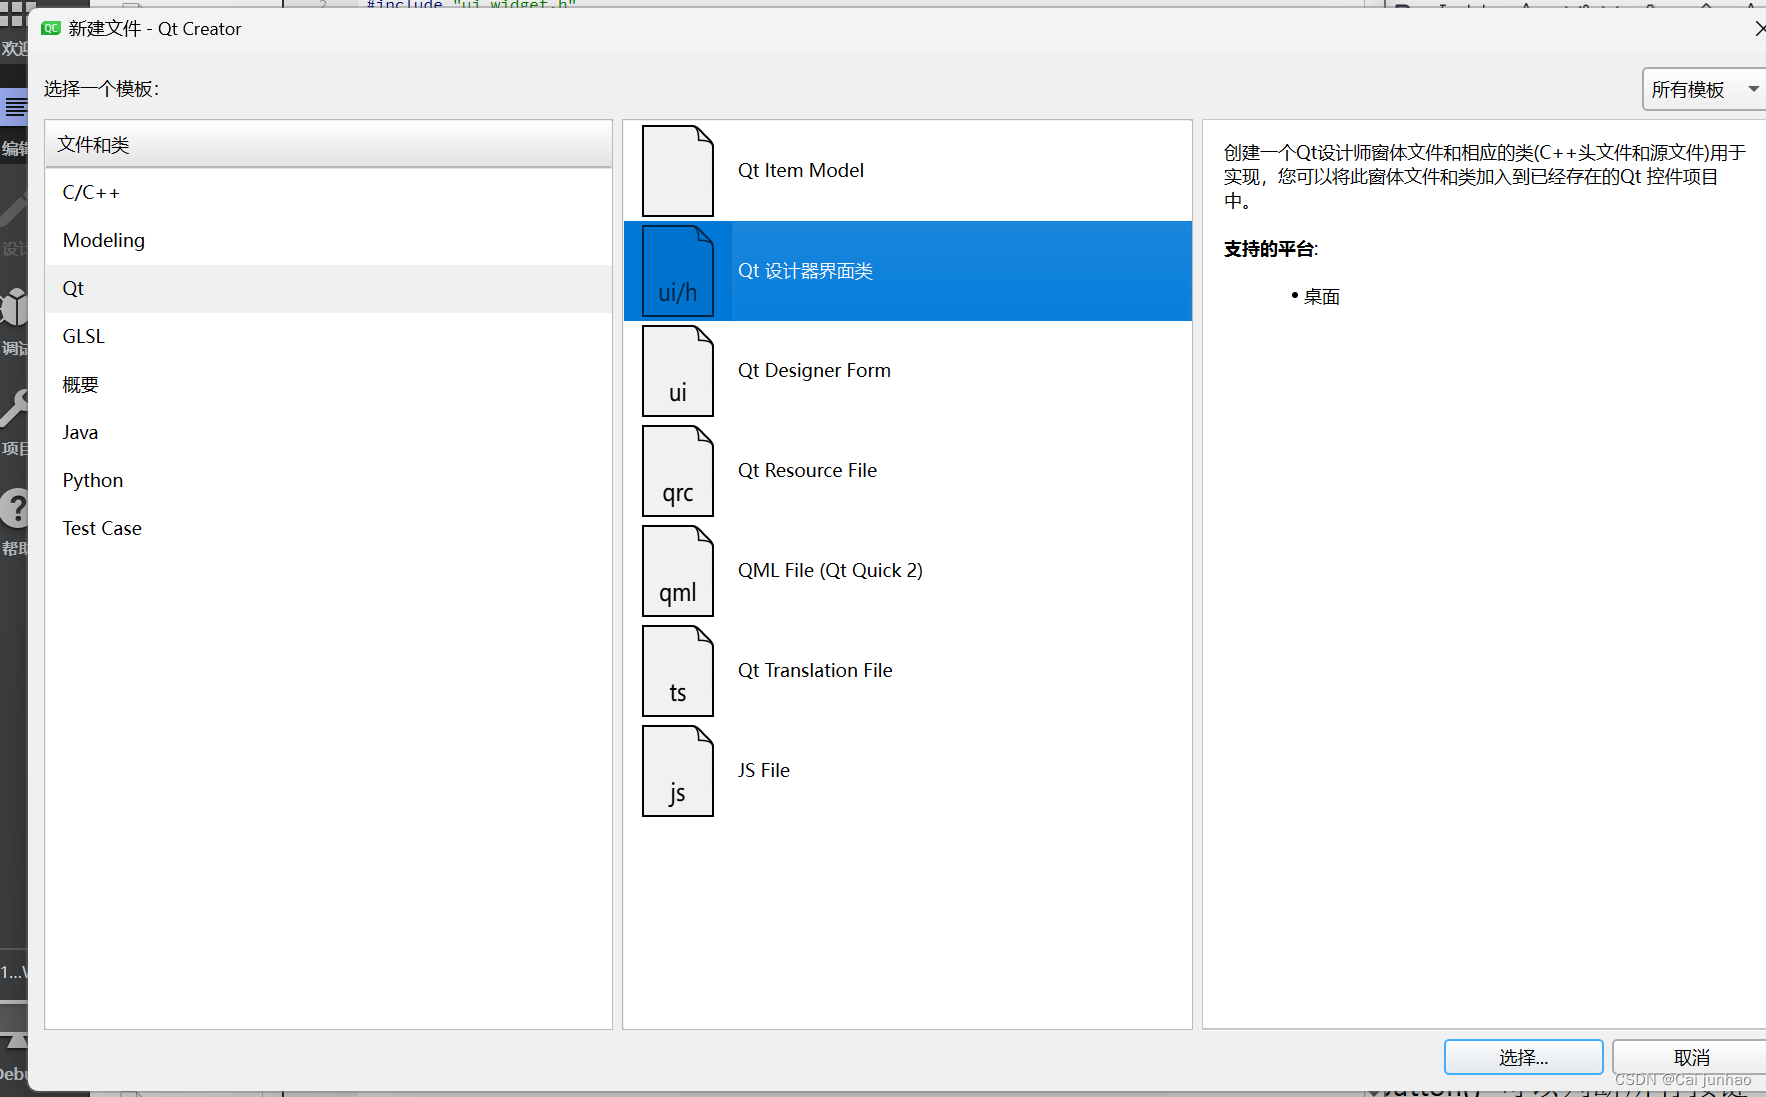Open Projects wrench icon in sidebar
Image resolution: width=1766 pixels, height=1097 pixels.
pos(14,408)
